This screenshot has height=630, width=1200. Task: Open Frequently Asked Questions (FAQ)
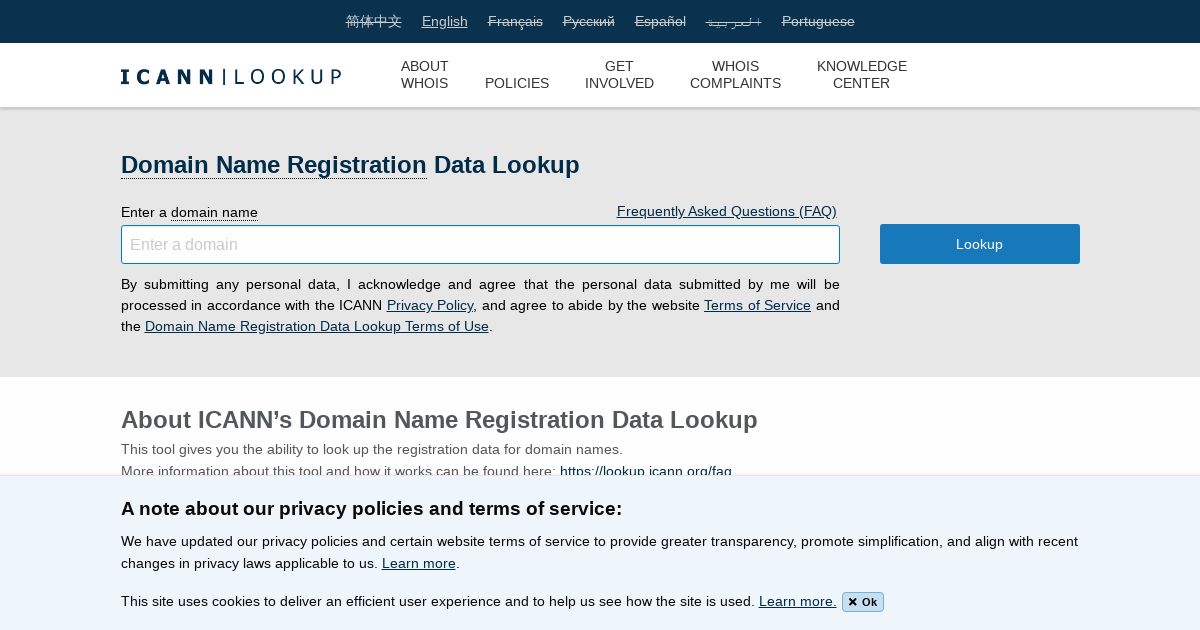pos(727,211)
